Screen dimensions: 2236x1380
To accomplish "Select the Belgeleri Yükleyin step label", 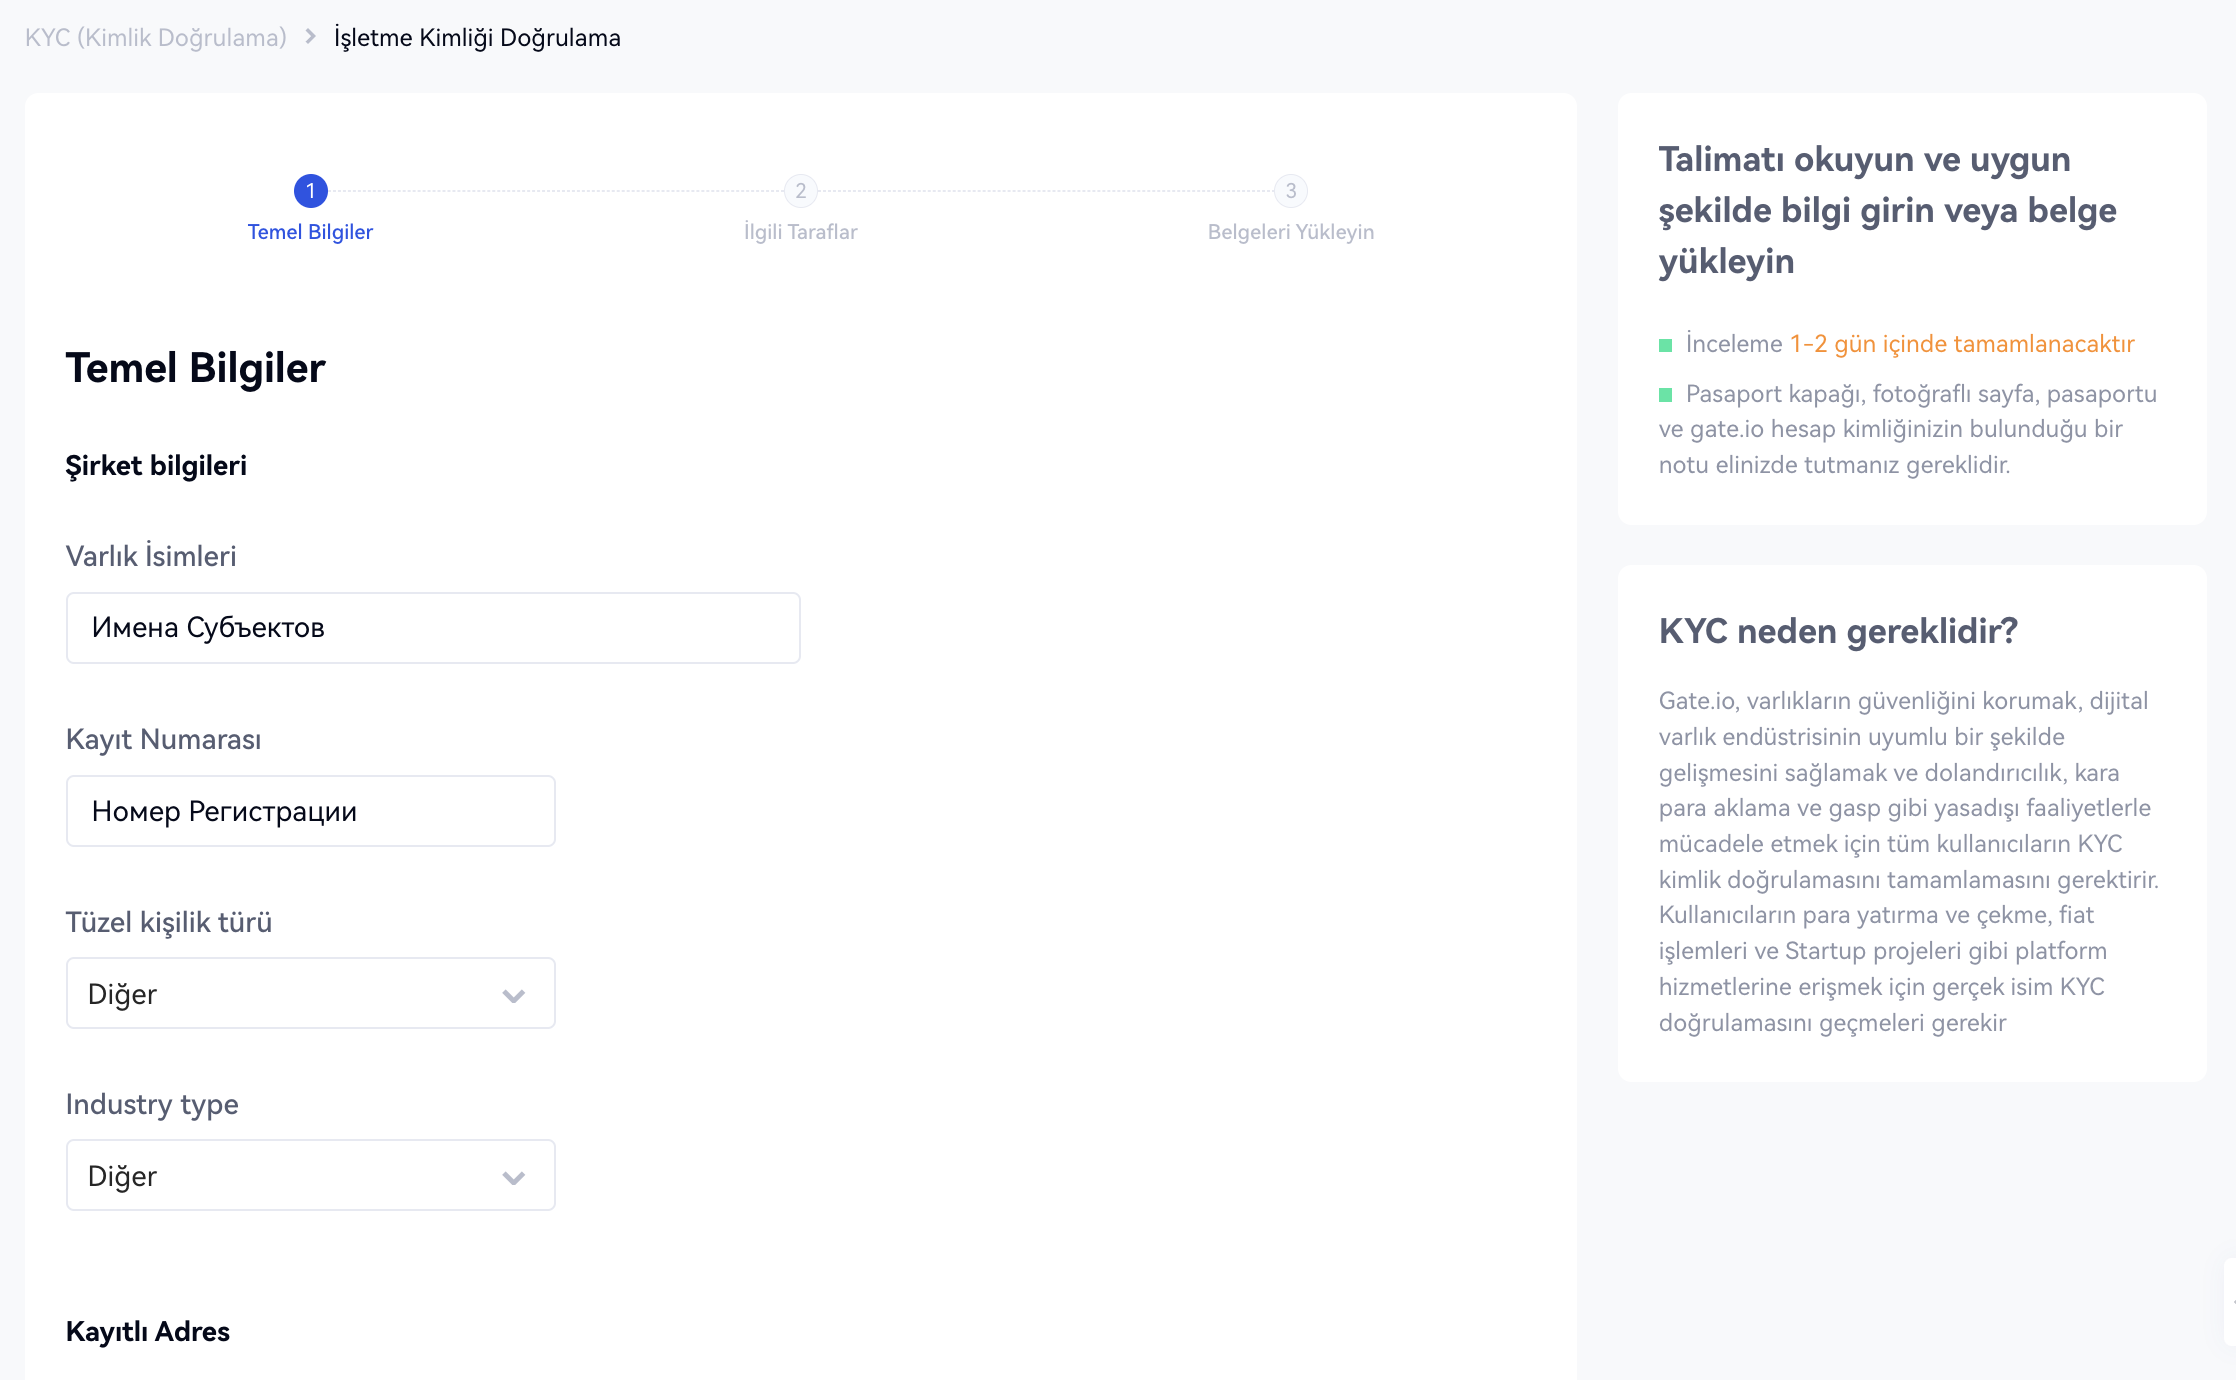I will (x=1290, y=232).
